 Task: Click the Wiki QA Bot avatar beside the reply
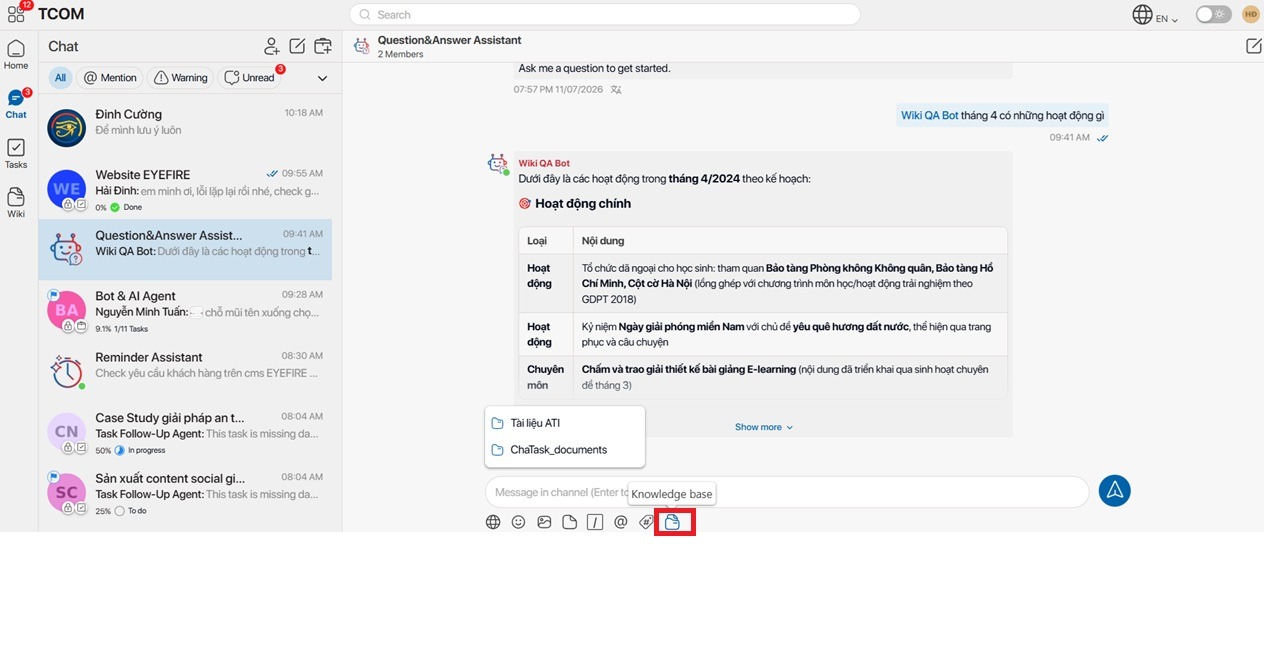497,164
